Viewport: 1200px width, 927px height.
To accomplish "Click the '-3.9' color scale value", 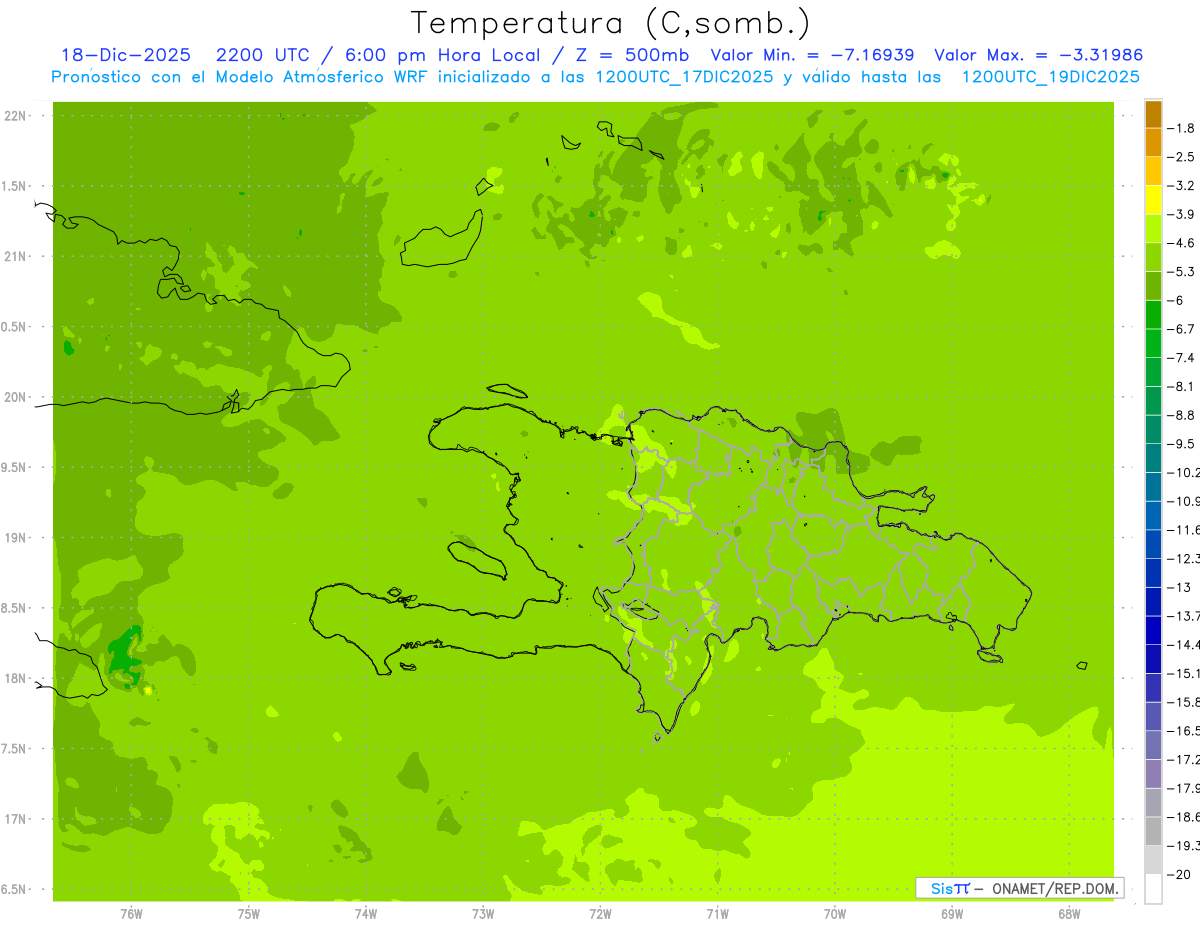I will (x=1182, y=214).
